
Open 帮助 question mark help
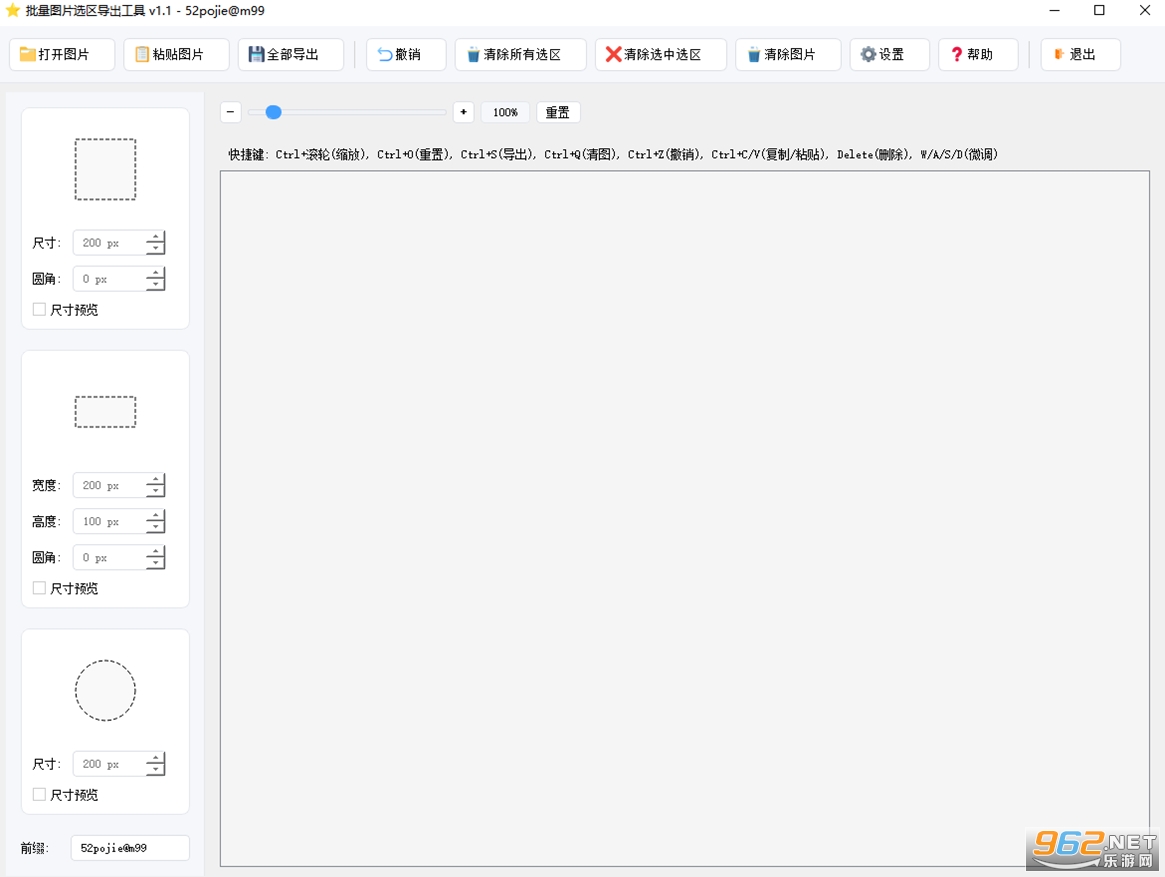pyautogui.click(x=978, y=54)
